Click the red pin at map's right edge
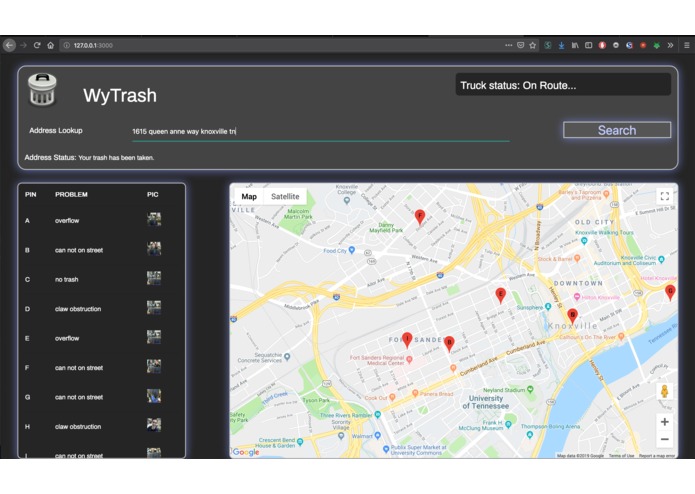Viewport: 695px width, 494px height. pyautogui.click(x=670, y=292)
